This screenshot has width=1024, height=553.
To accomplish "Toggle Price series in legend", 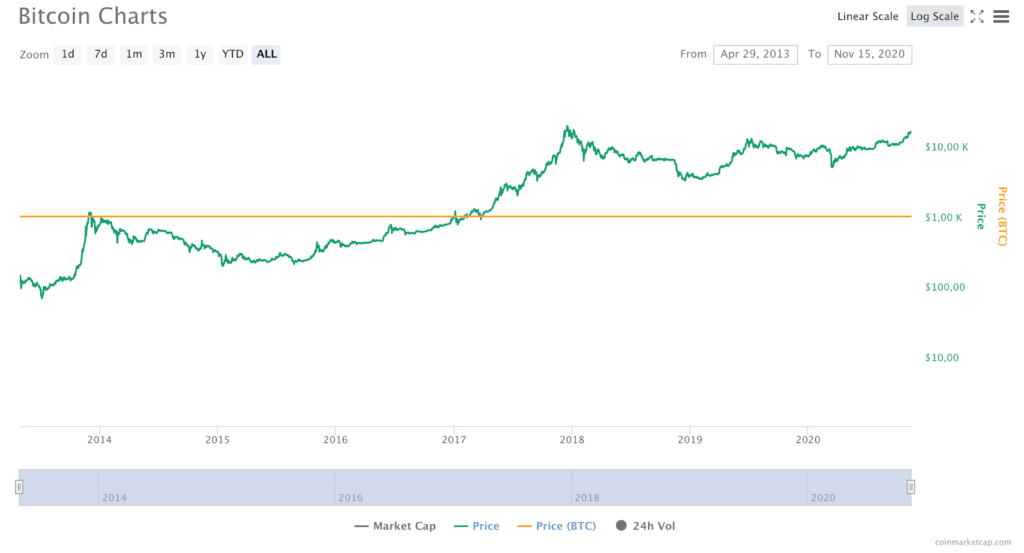I will (477, 526).
